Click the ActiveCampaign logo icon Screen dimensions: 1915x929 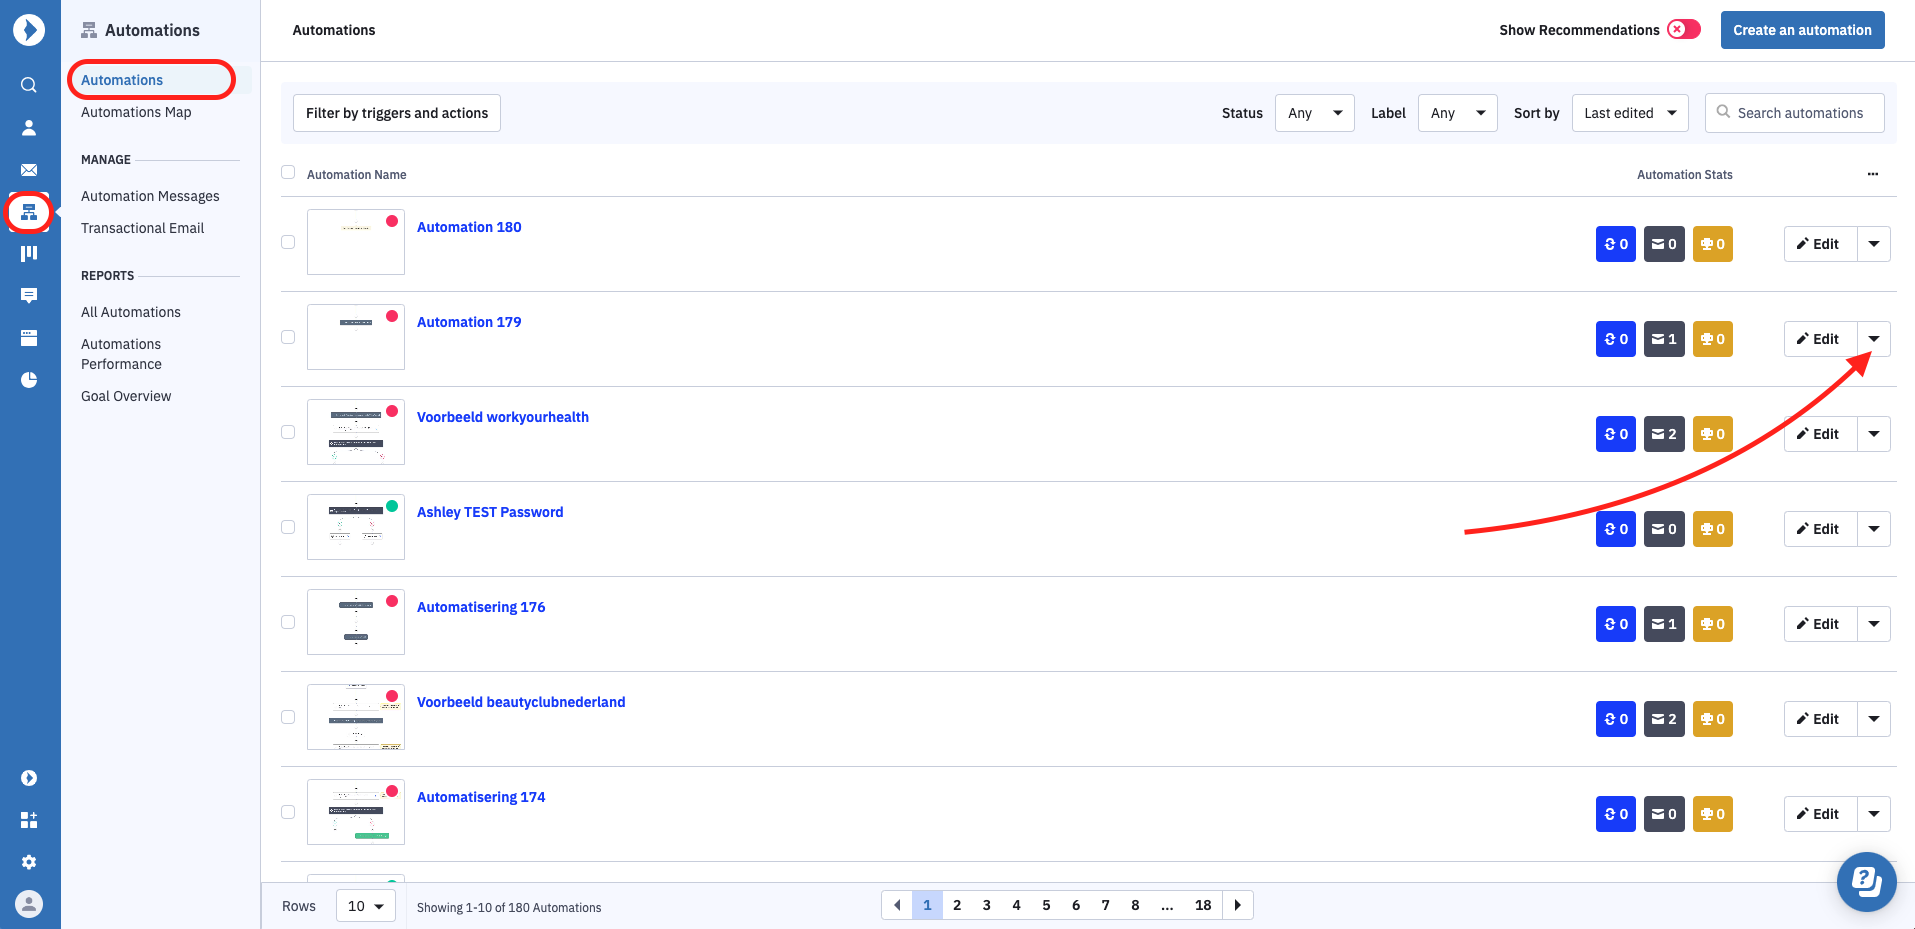[x=29, y=30]
